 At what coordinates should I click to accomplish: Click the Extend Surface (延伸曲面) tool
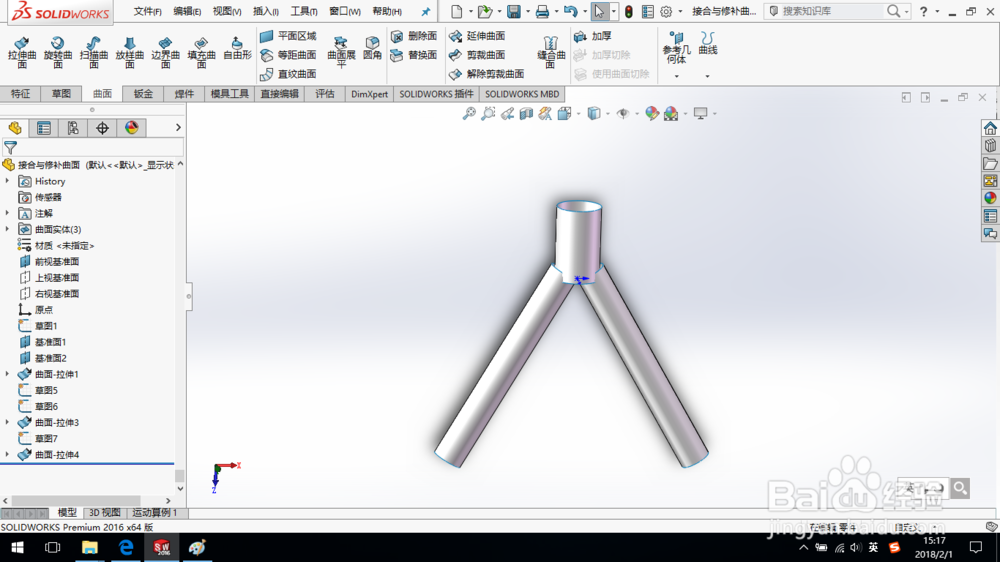click(x=477, y=36)
